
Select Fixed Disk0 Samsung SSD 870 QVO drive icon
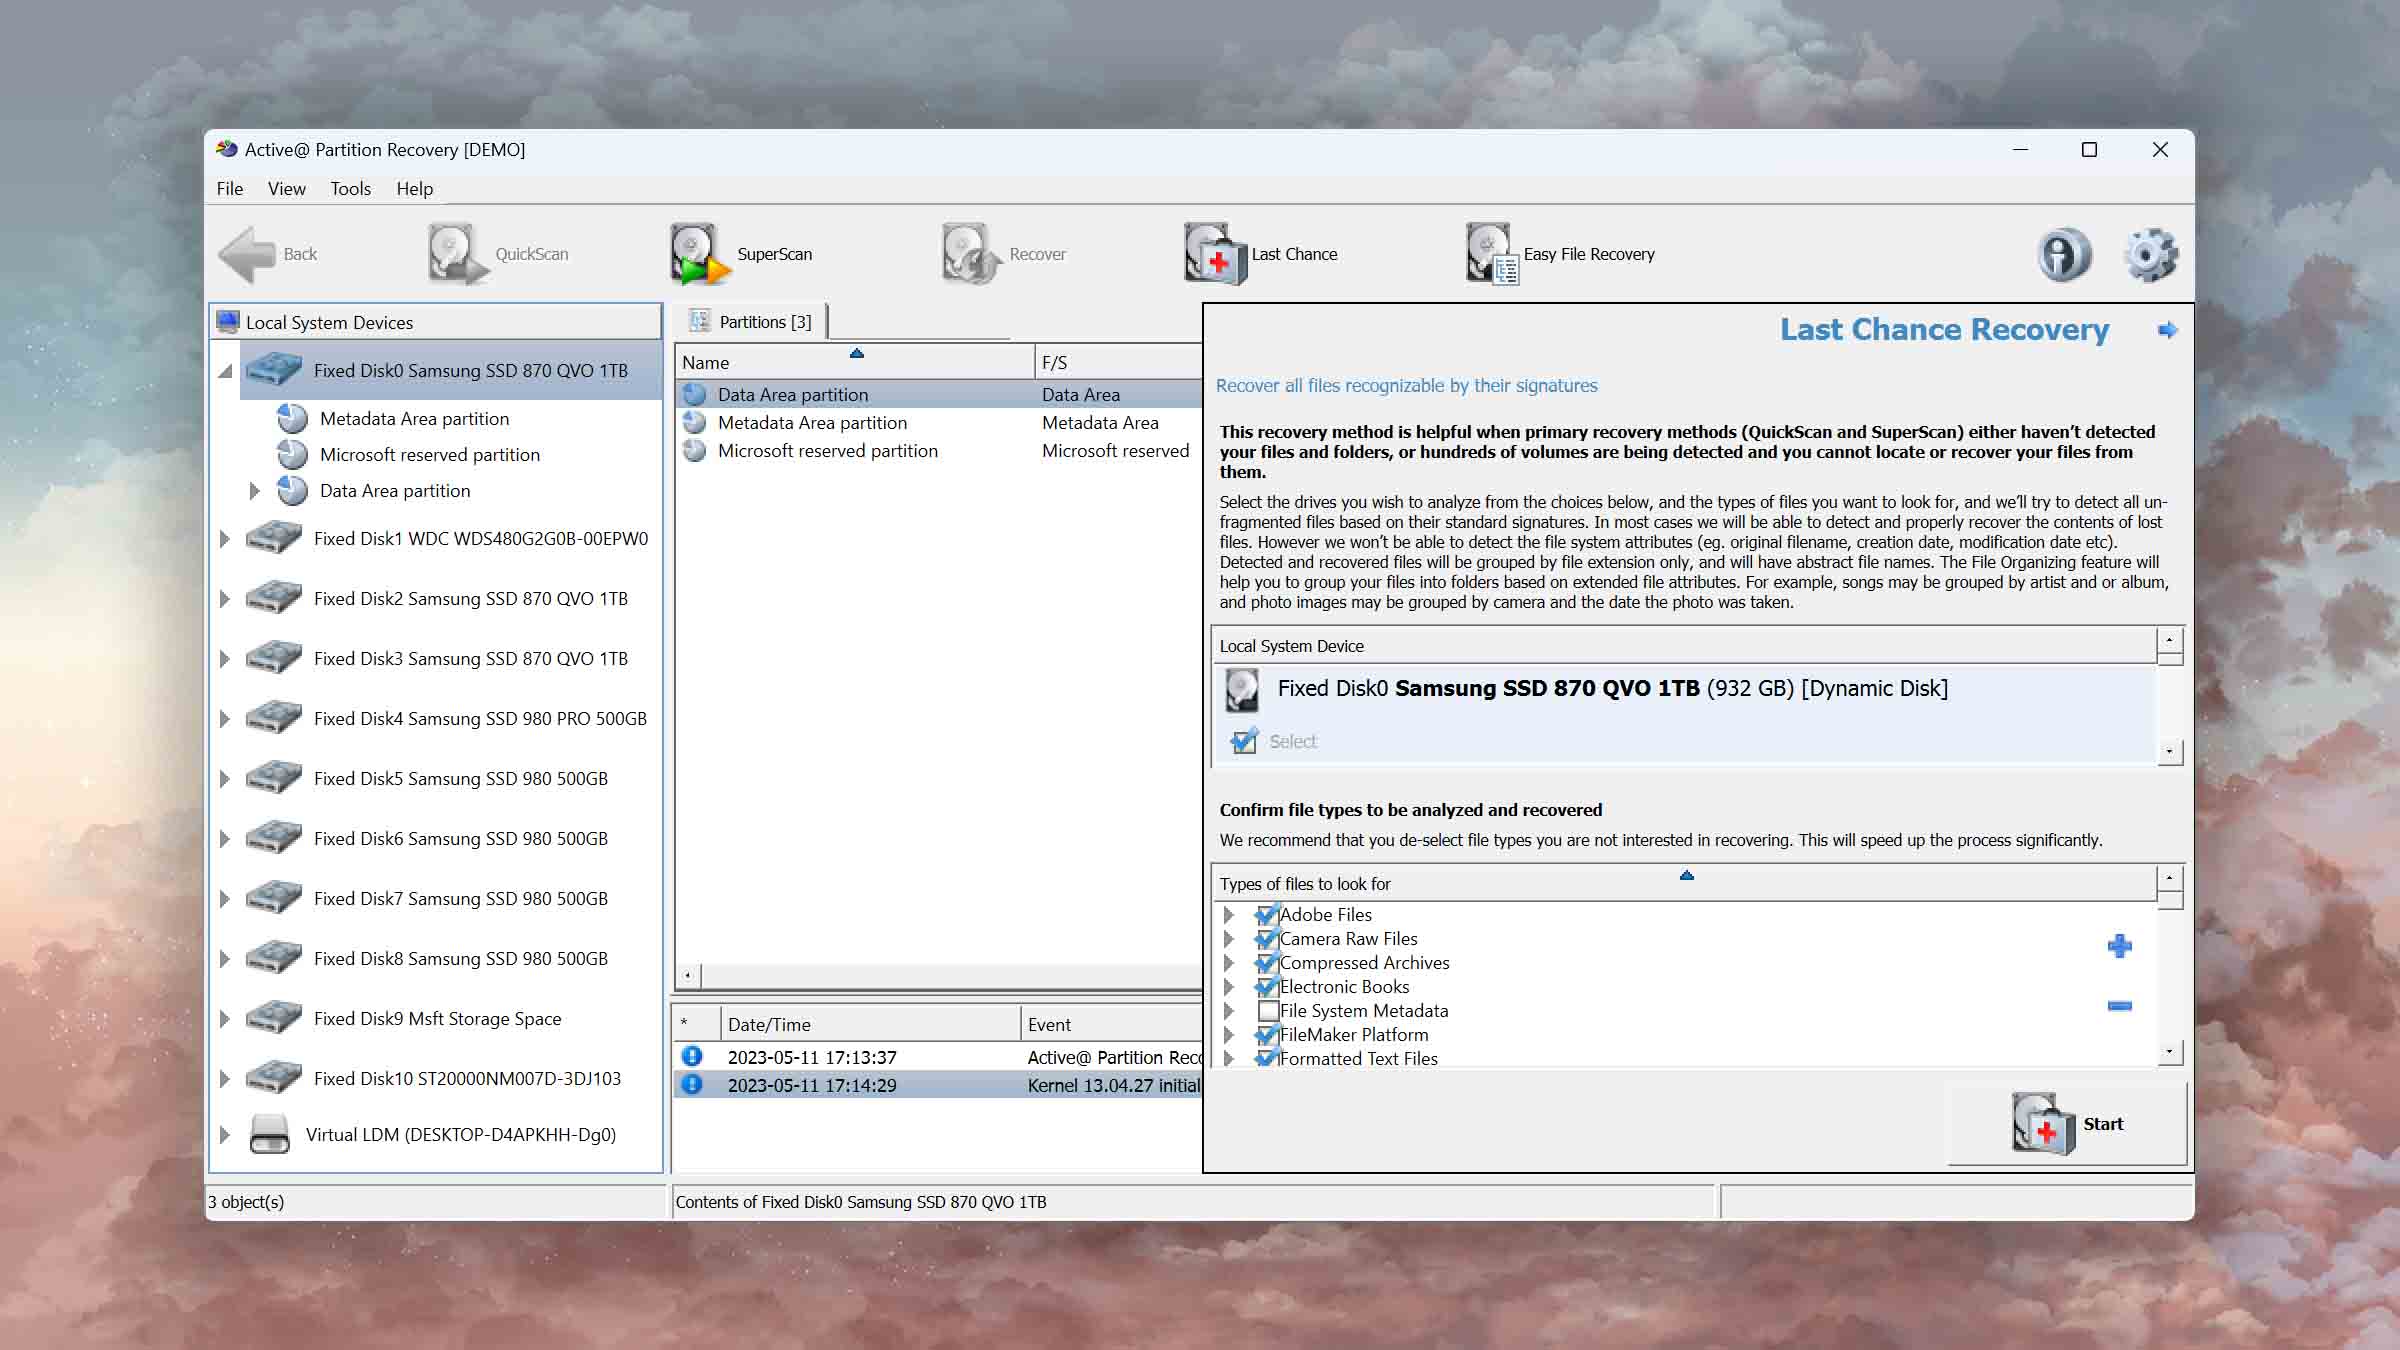[274, 370]
